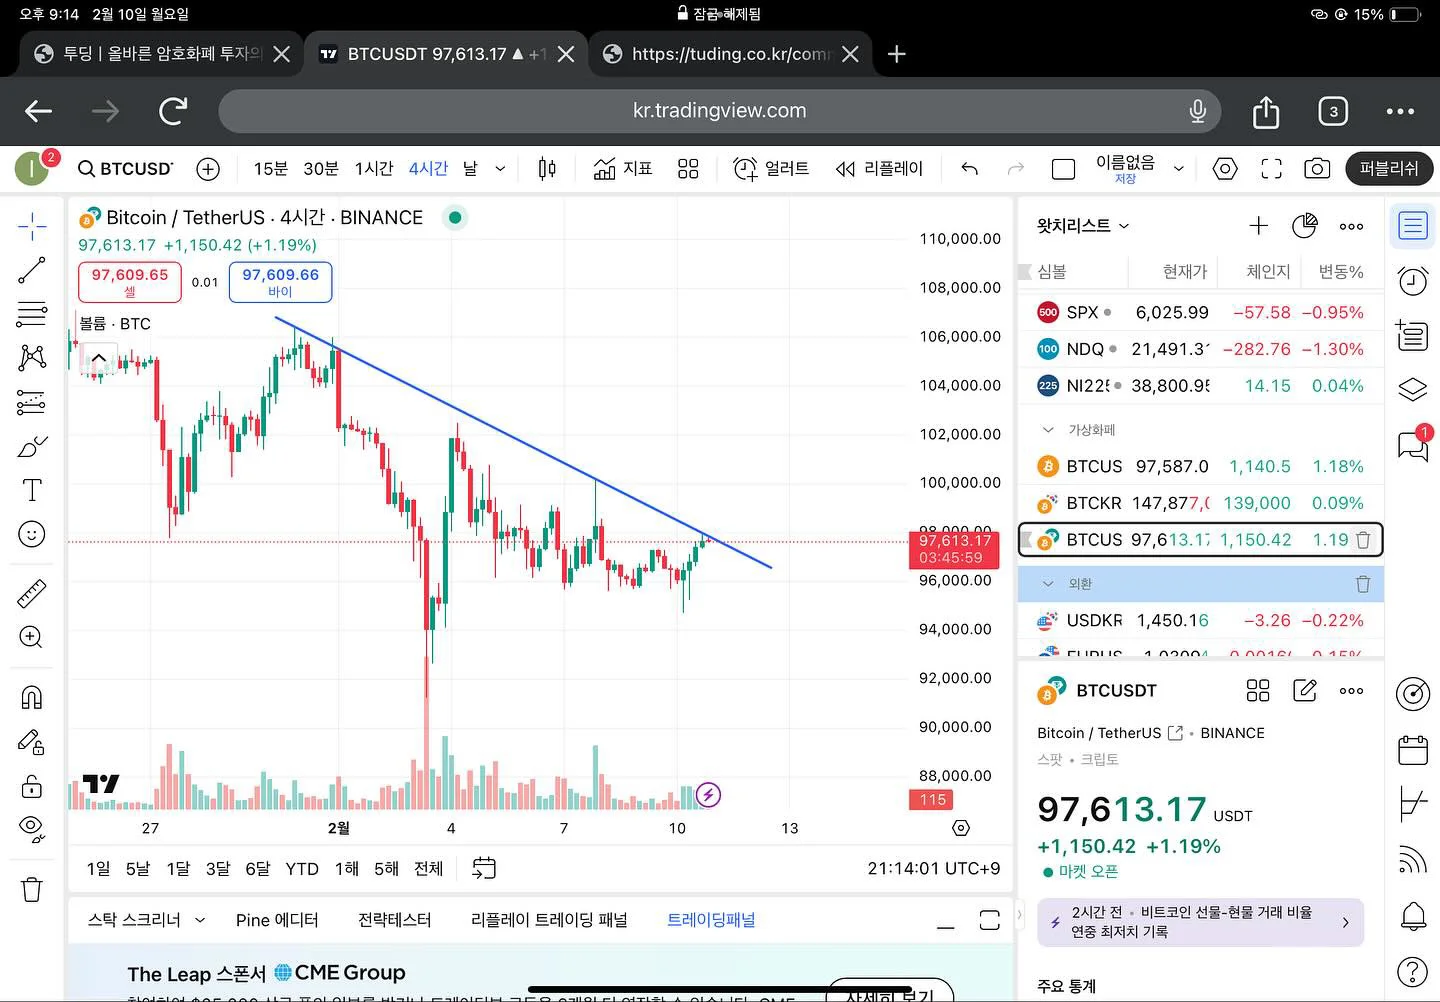Viewport: 1440px width, 1002px height.
Task: Open the watchlist sidebar panel icon
Action: [x=1412, y=226]
